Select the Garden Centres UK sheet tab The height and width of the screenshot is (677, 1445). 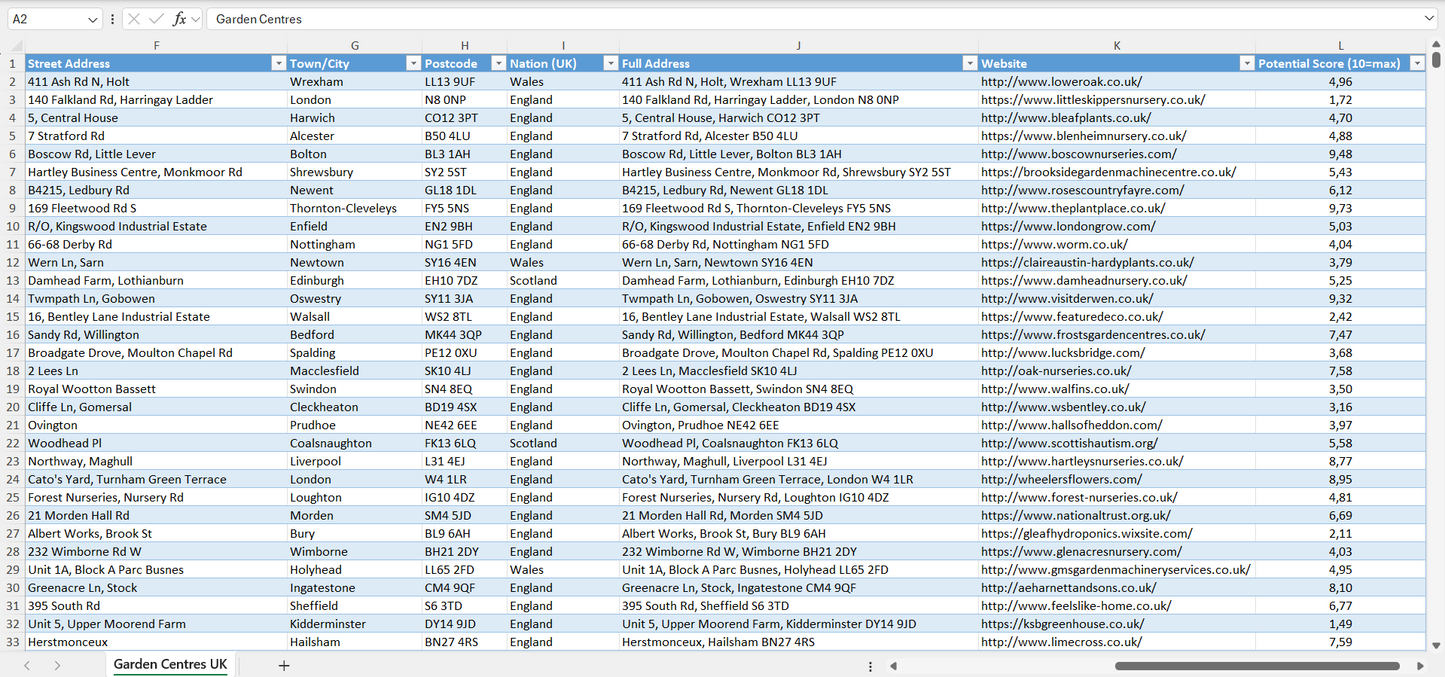tap(169, 664)
